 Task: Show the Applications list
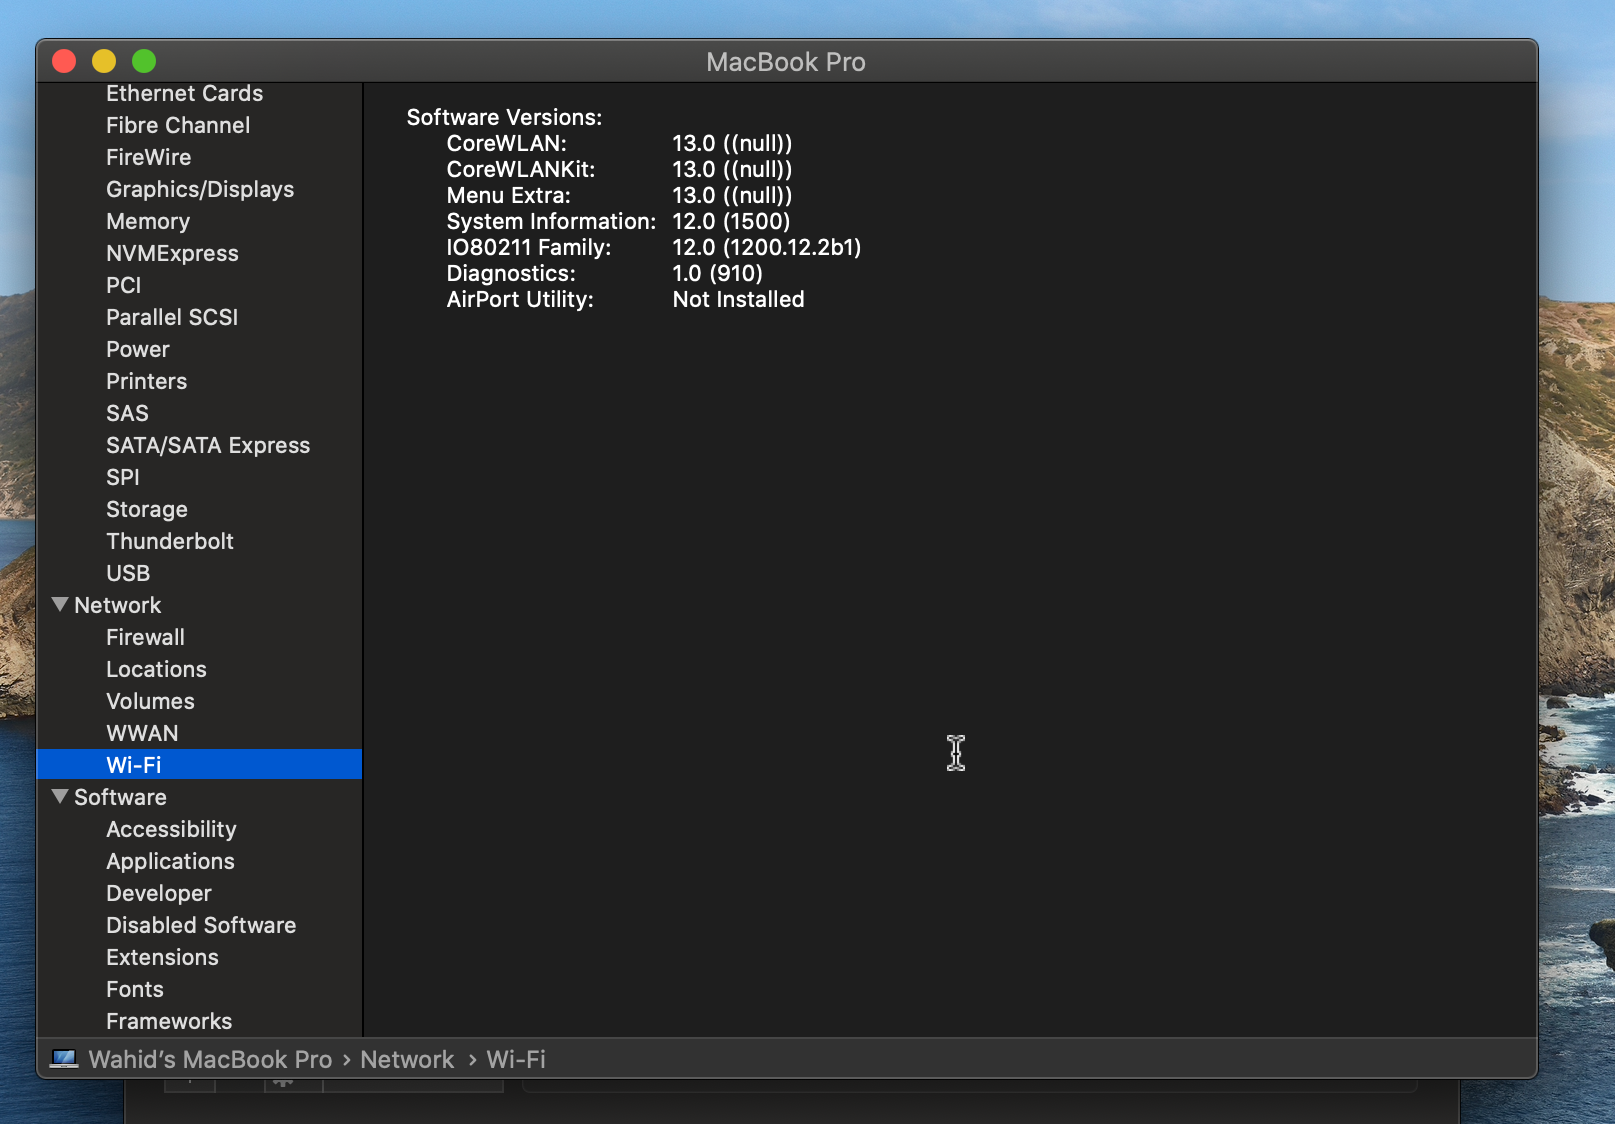click(171, 861)
